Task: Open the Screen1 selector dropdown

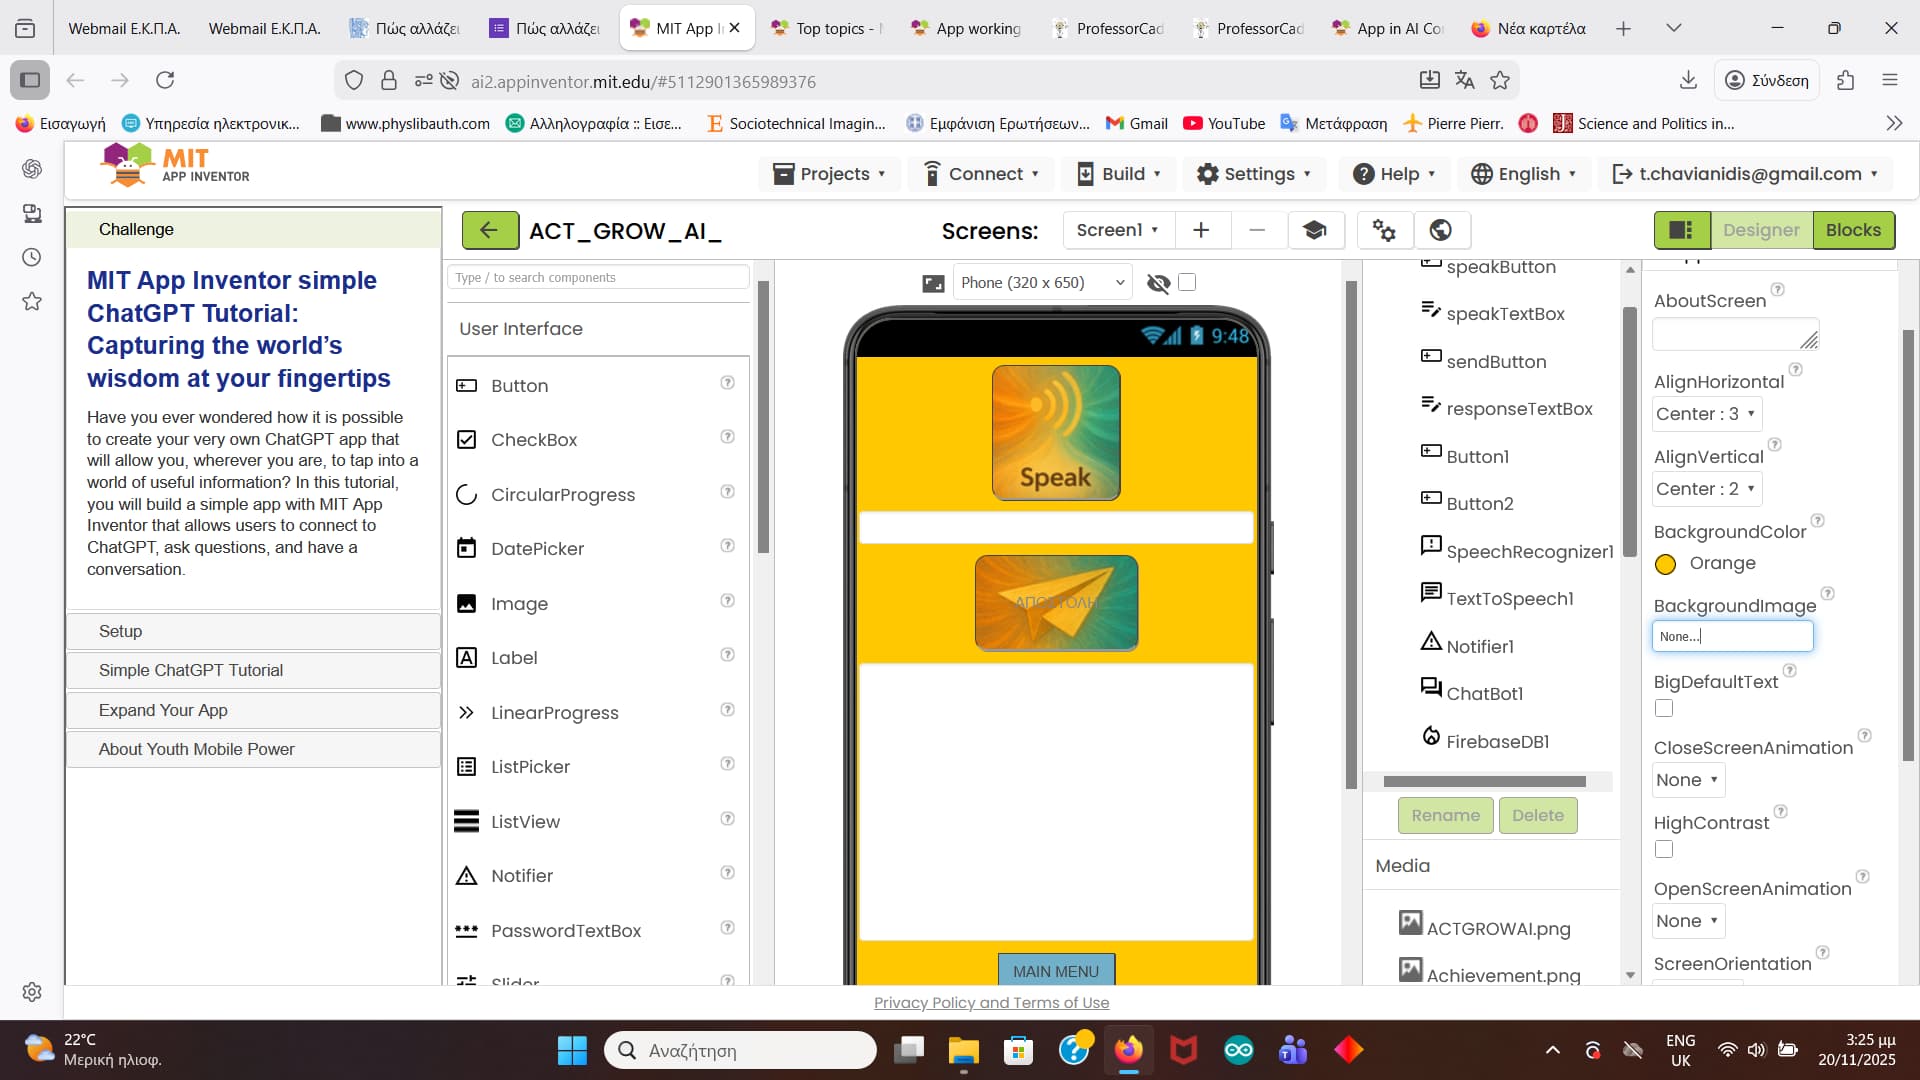Action: 1117,230
